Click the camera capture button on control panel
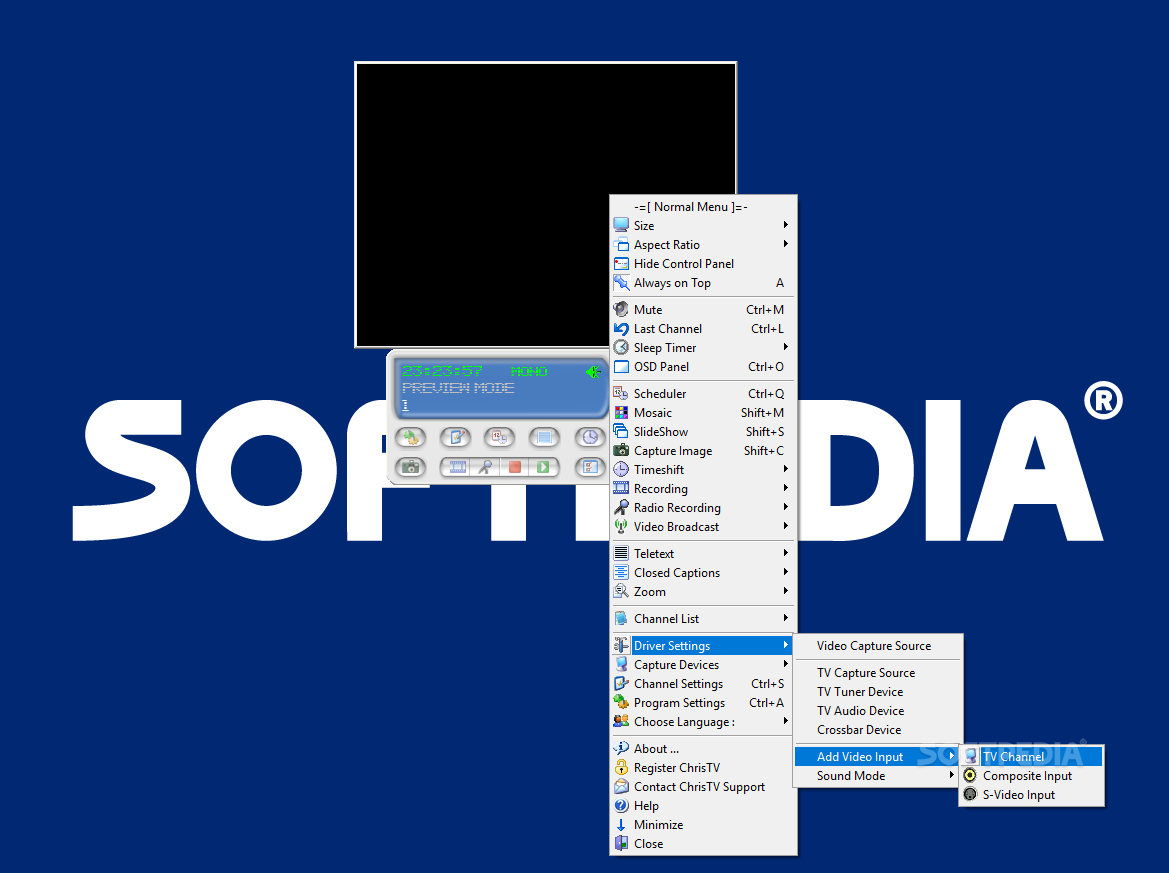Screen dimensions: 1169x873 tap(411, 467)
